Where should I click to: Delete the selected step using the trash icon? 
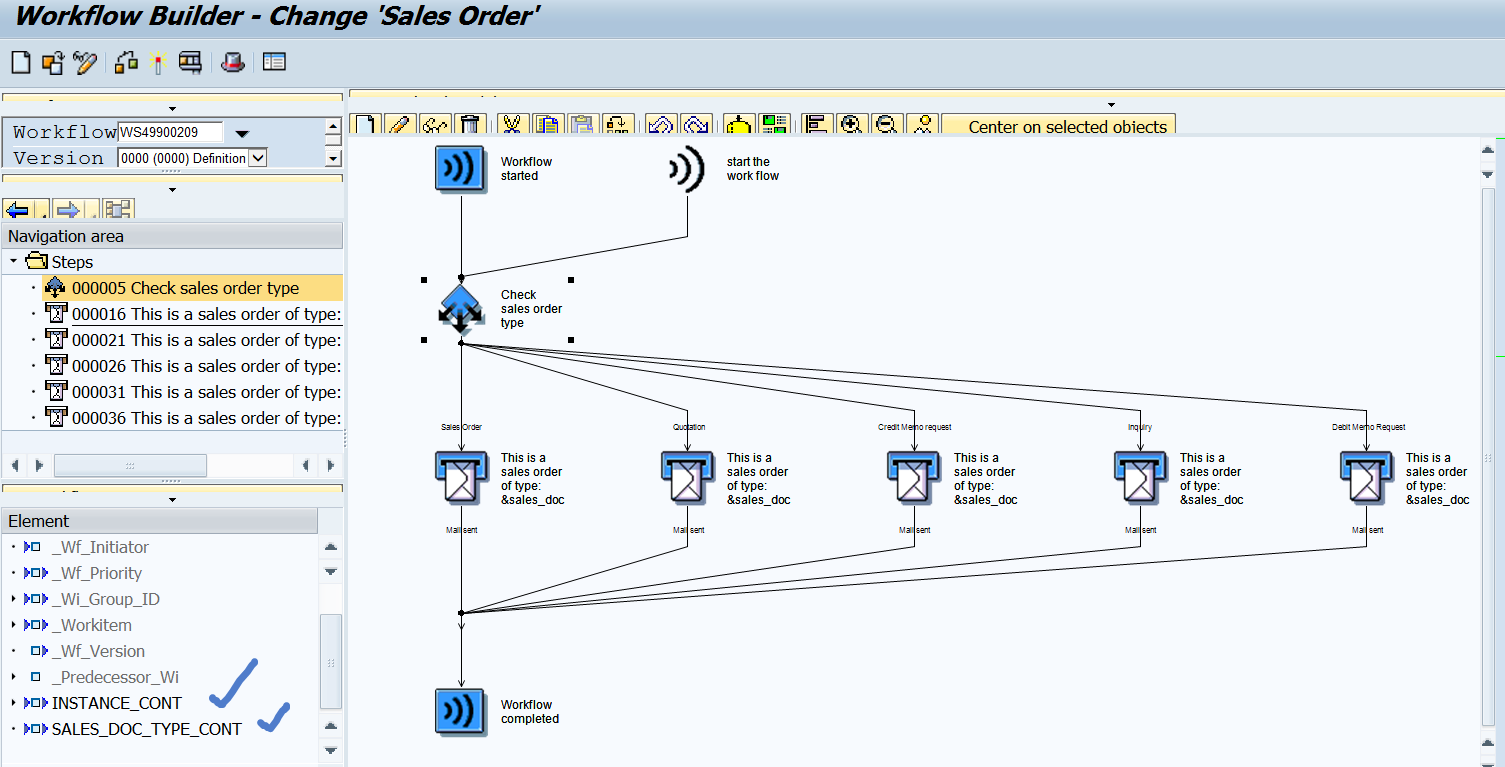click(471, 123)
